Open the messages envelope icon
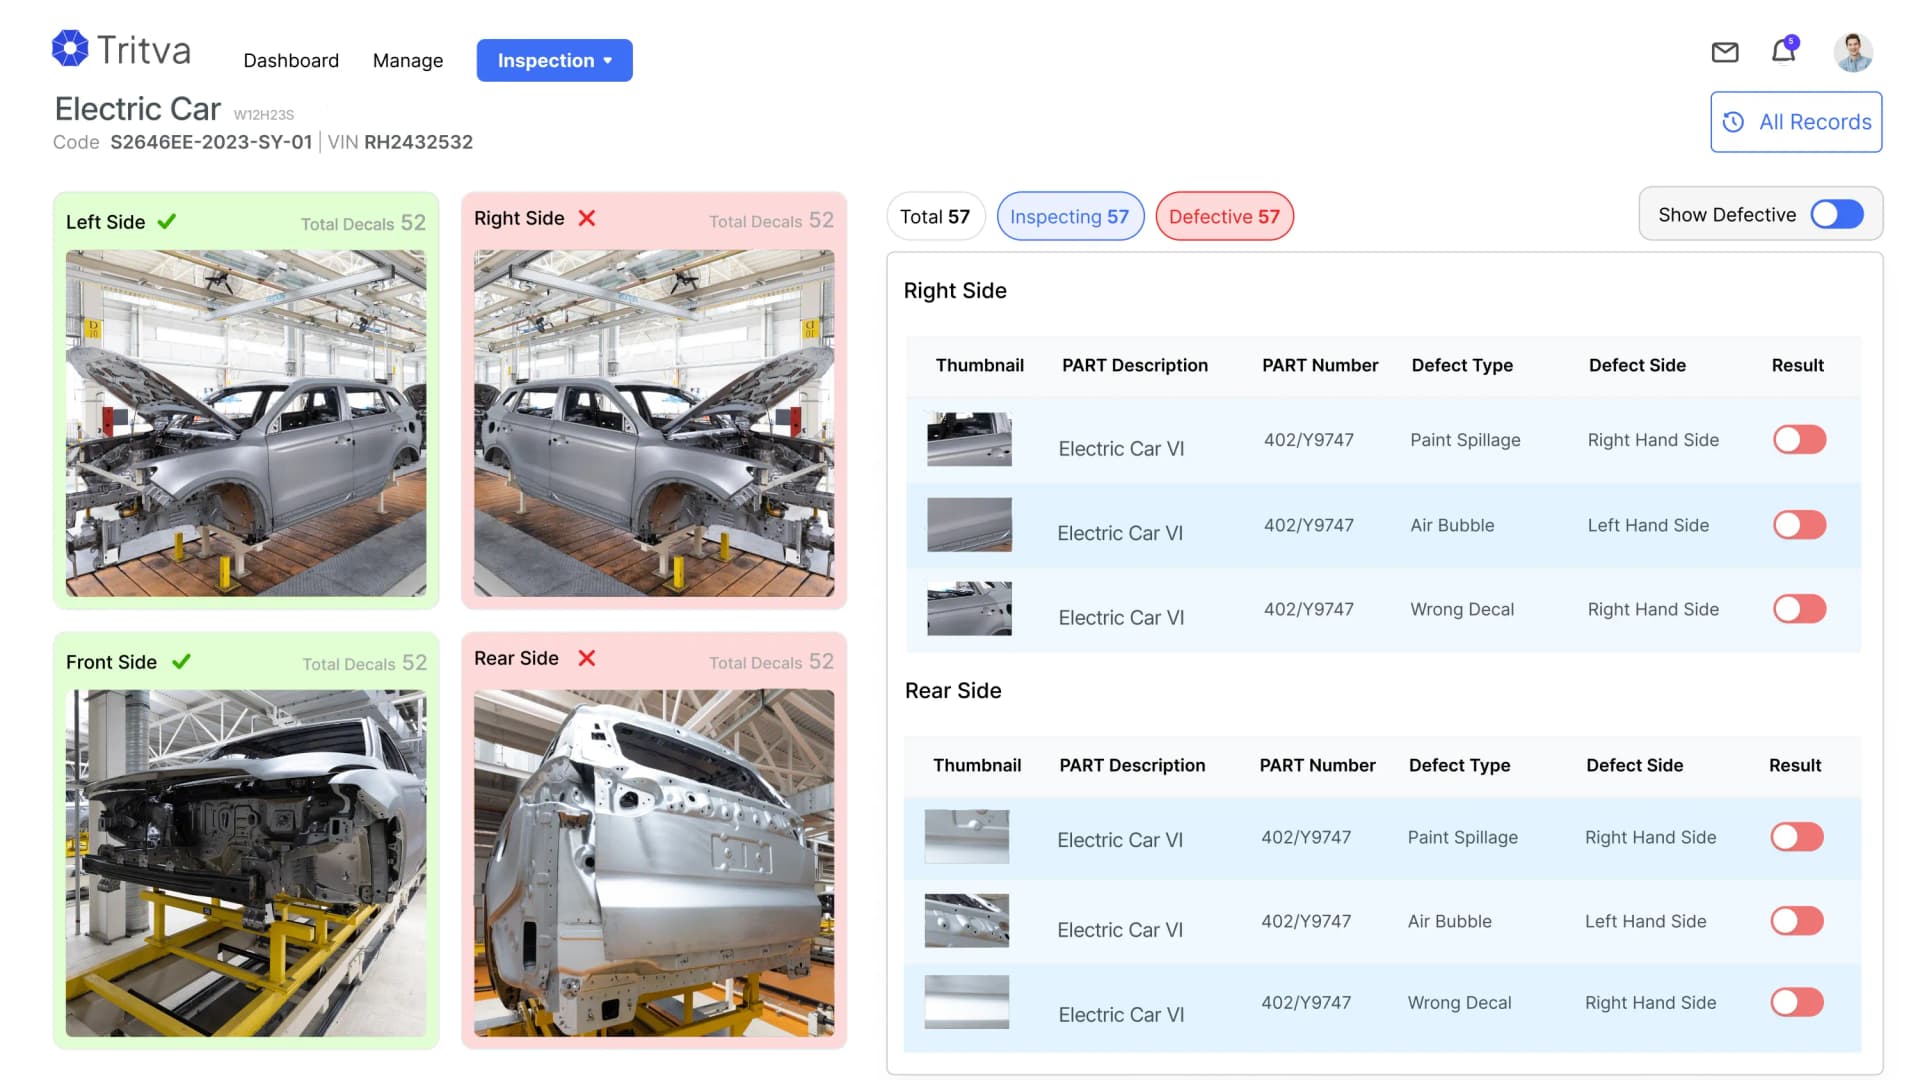 [1724, 52]
